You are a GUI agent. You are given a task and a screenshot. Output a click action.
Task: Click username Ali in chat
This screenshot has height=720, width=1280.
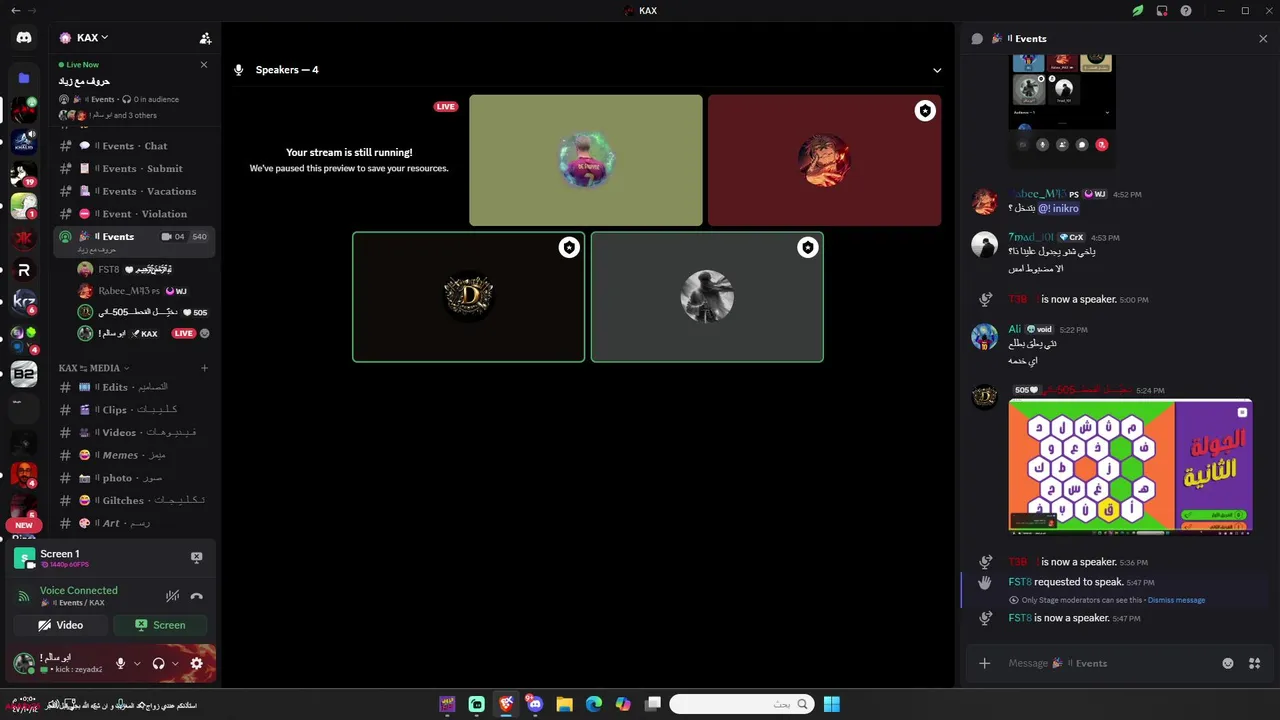click(x=1014, y=329)
